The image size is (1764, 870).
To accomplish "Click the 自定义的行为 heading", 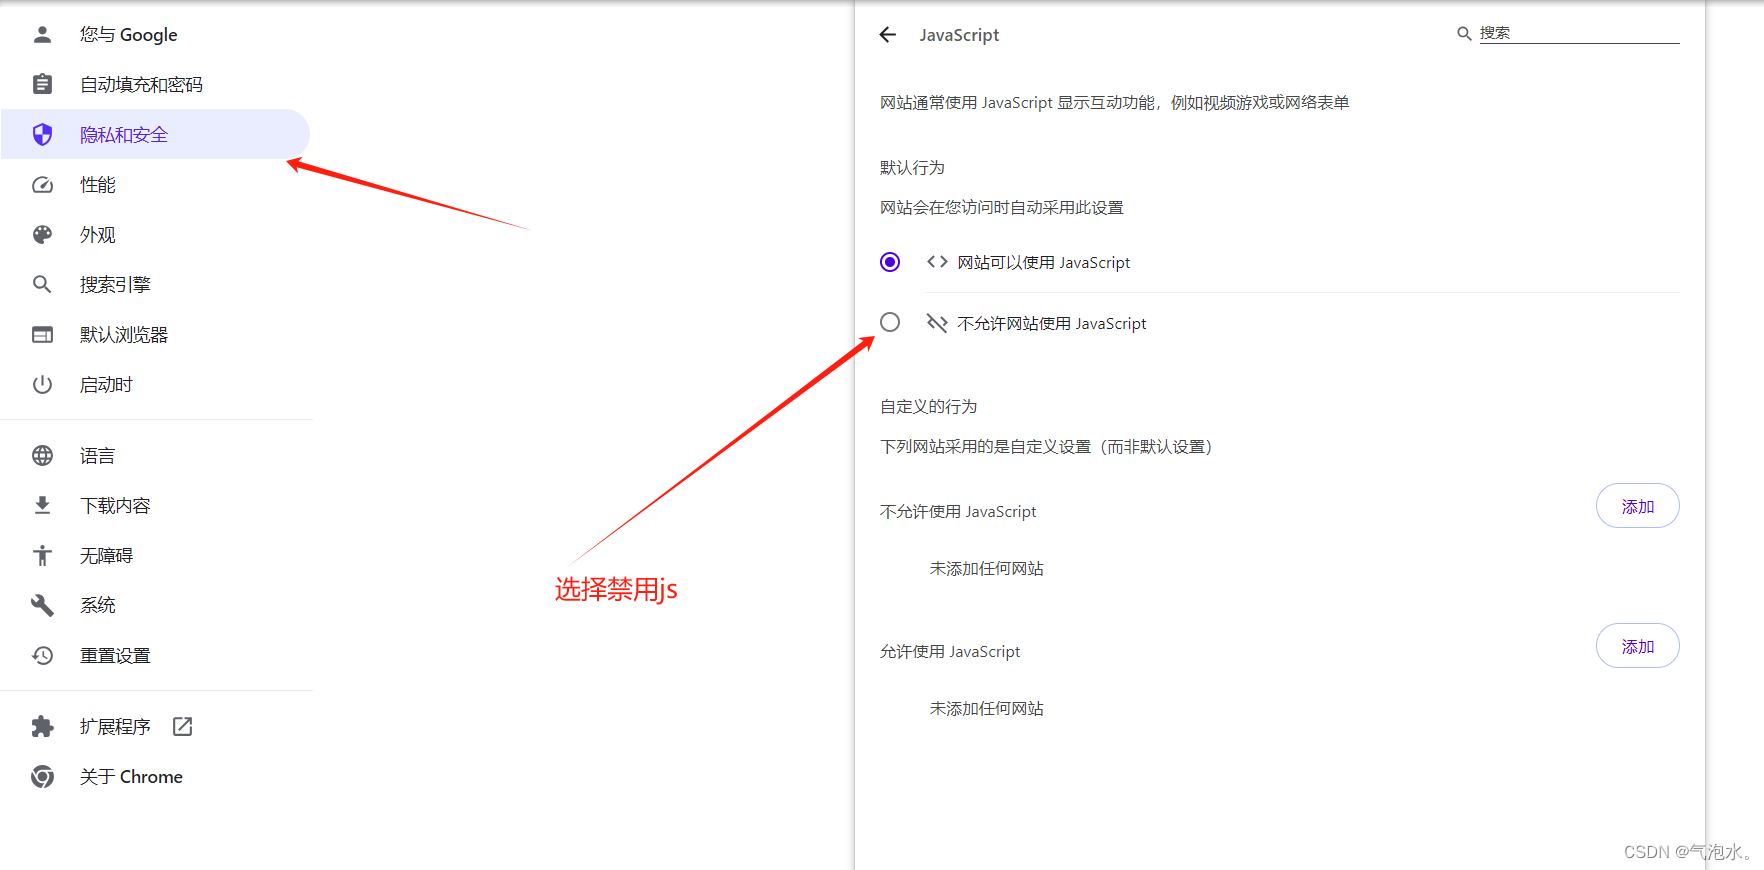I will (x=928, y=406).
